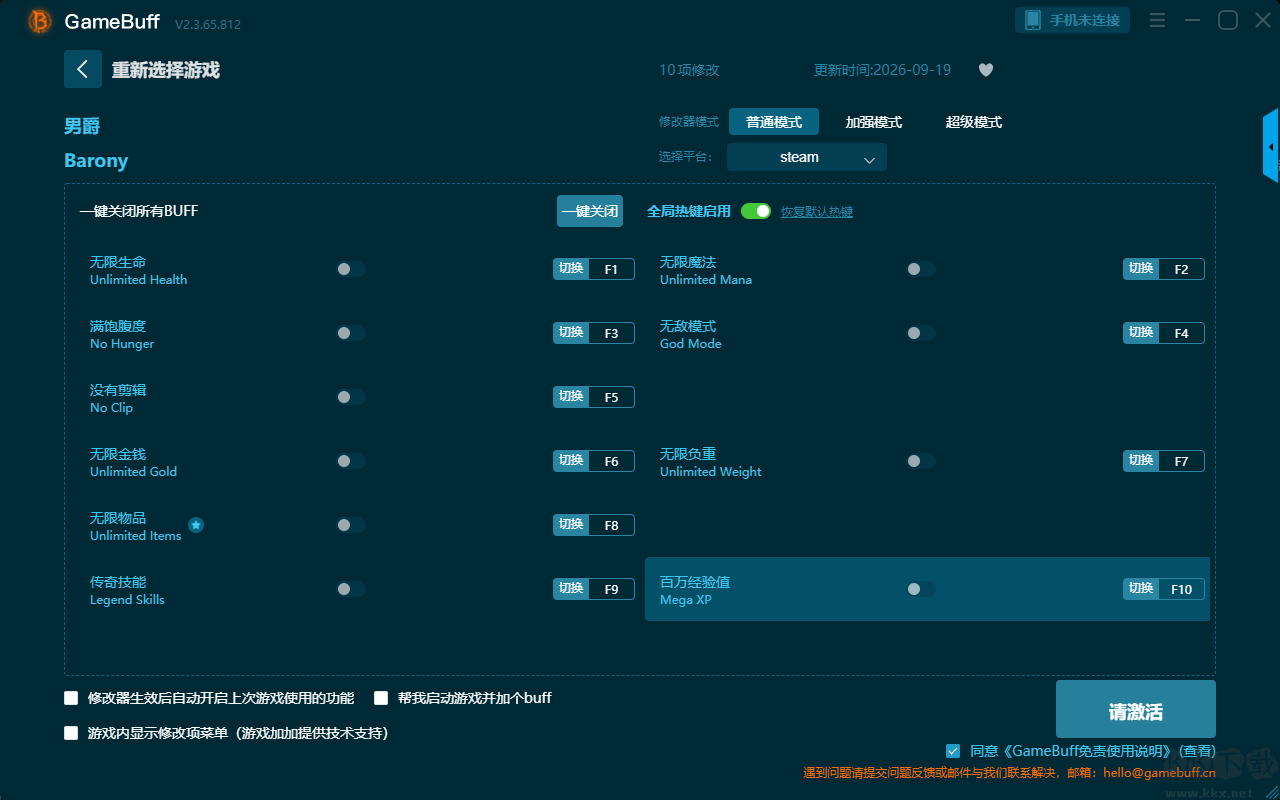Screen dimensions: 1280x800
Task: Go back using the arrow button
Action: point(83,69)
